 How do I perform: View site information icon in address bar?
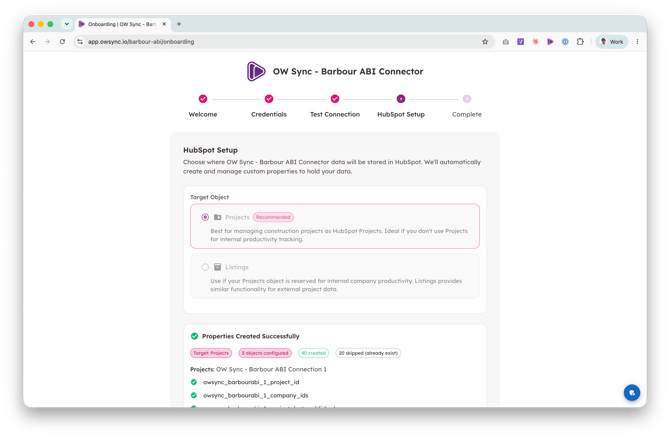[x=80, y=42]
